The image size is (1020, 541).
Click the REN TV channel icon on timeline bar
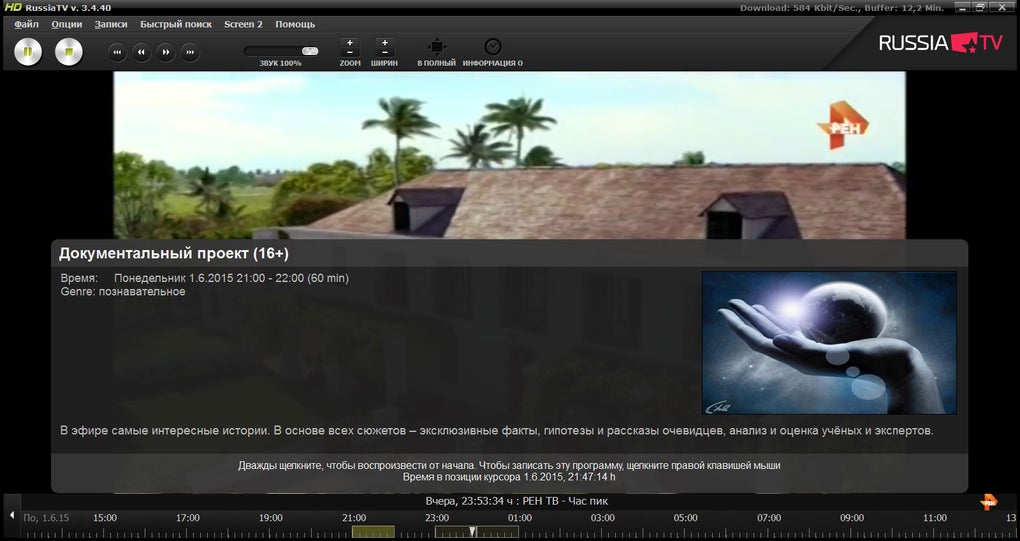point(988,501)
